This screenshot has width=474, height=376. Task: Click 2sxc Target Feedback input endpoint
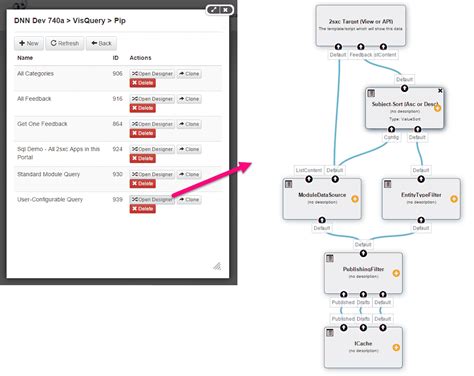pos(361,47)
